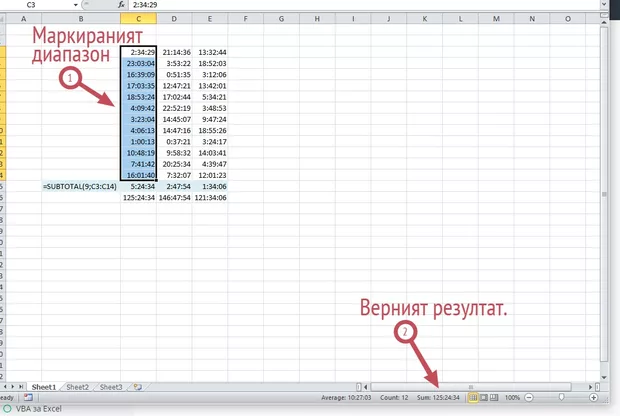This screenshot has width=620, height=416.
Task: Click cell containing 16:39:09
Action: [x=138, y=74]
